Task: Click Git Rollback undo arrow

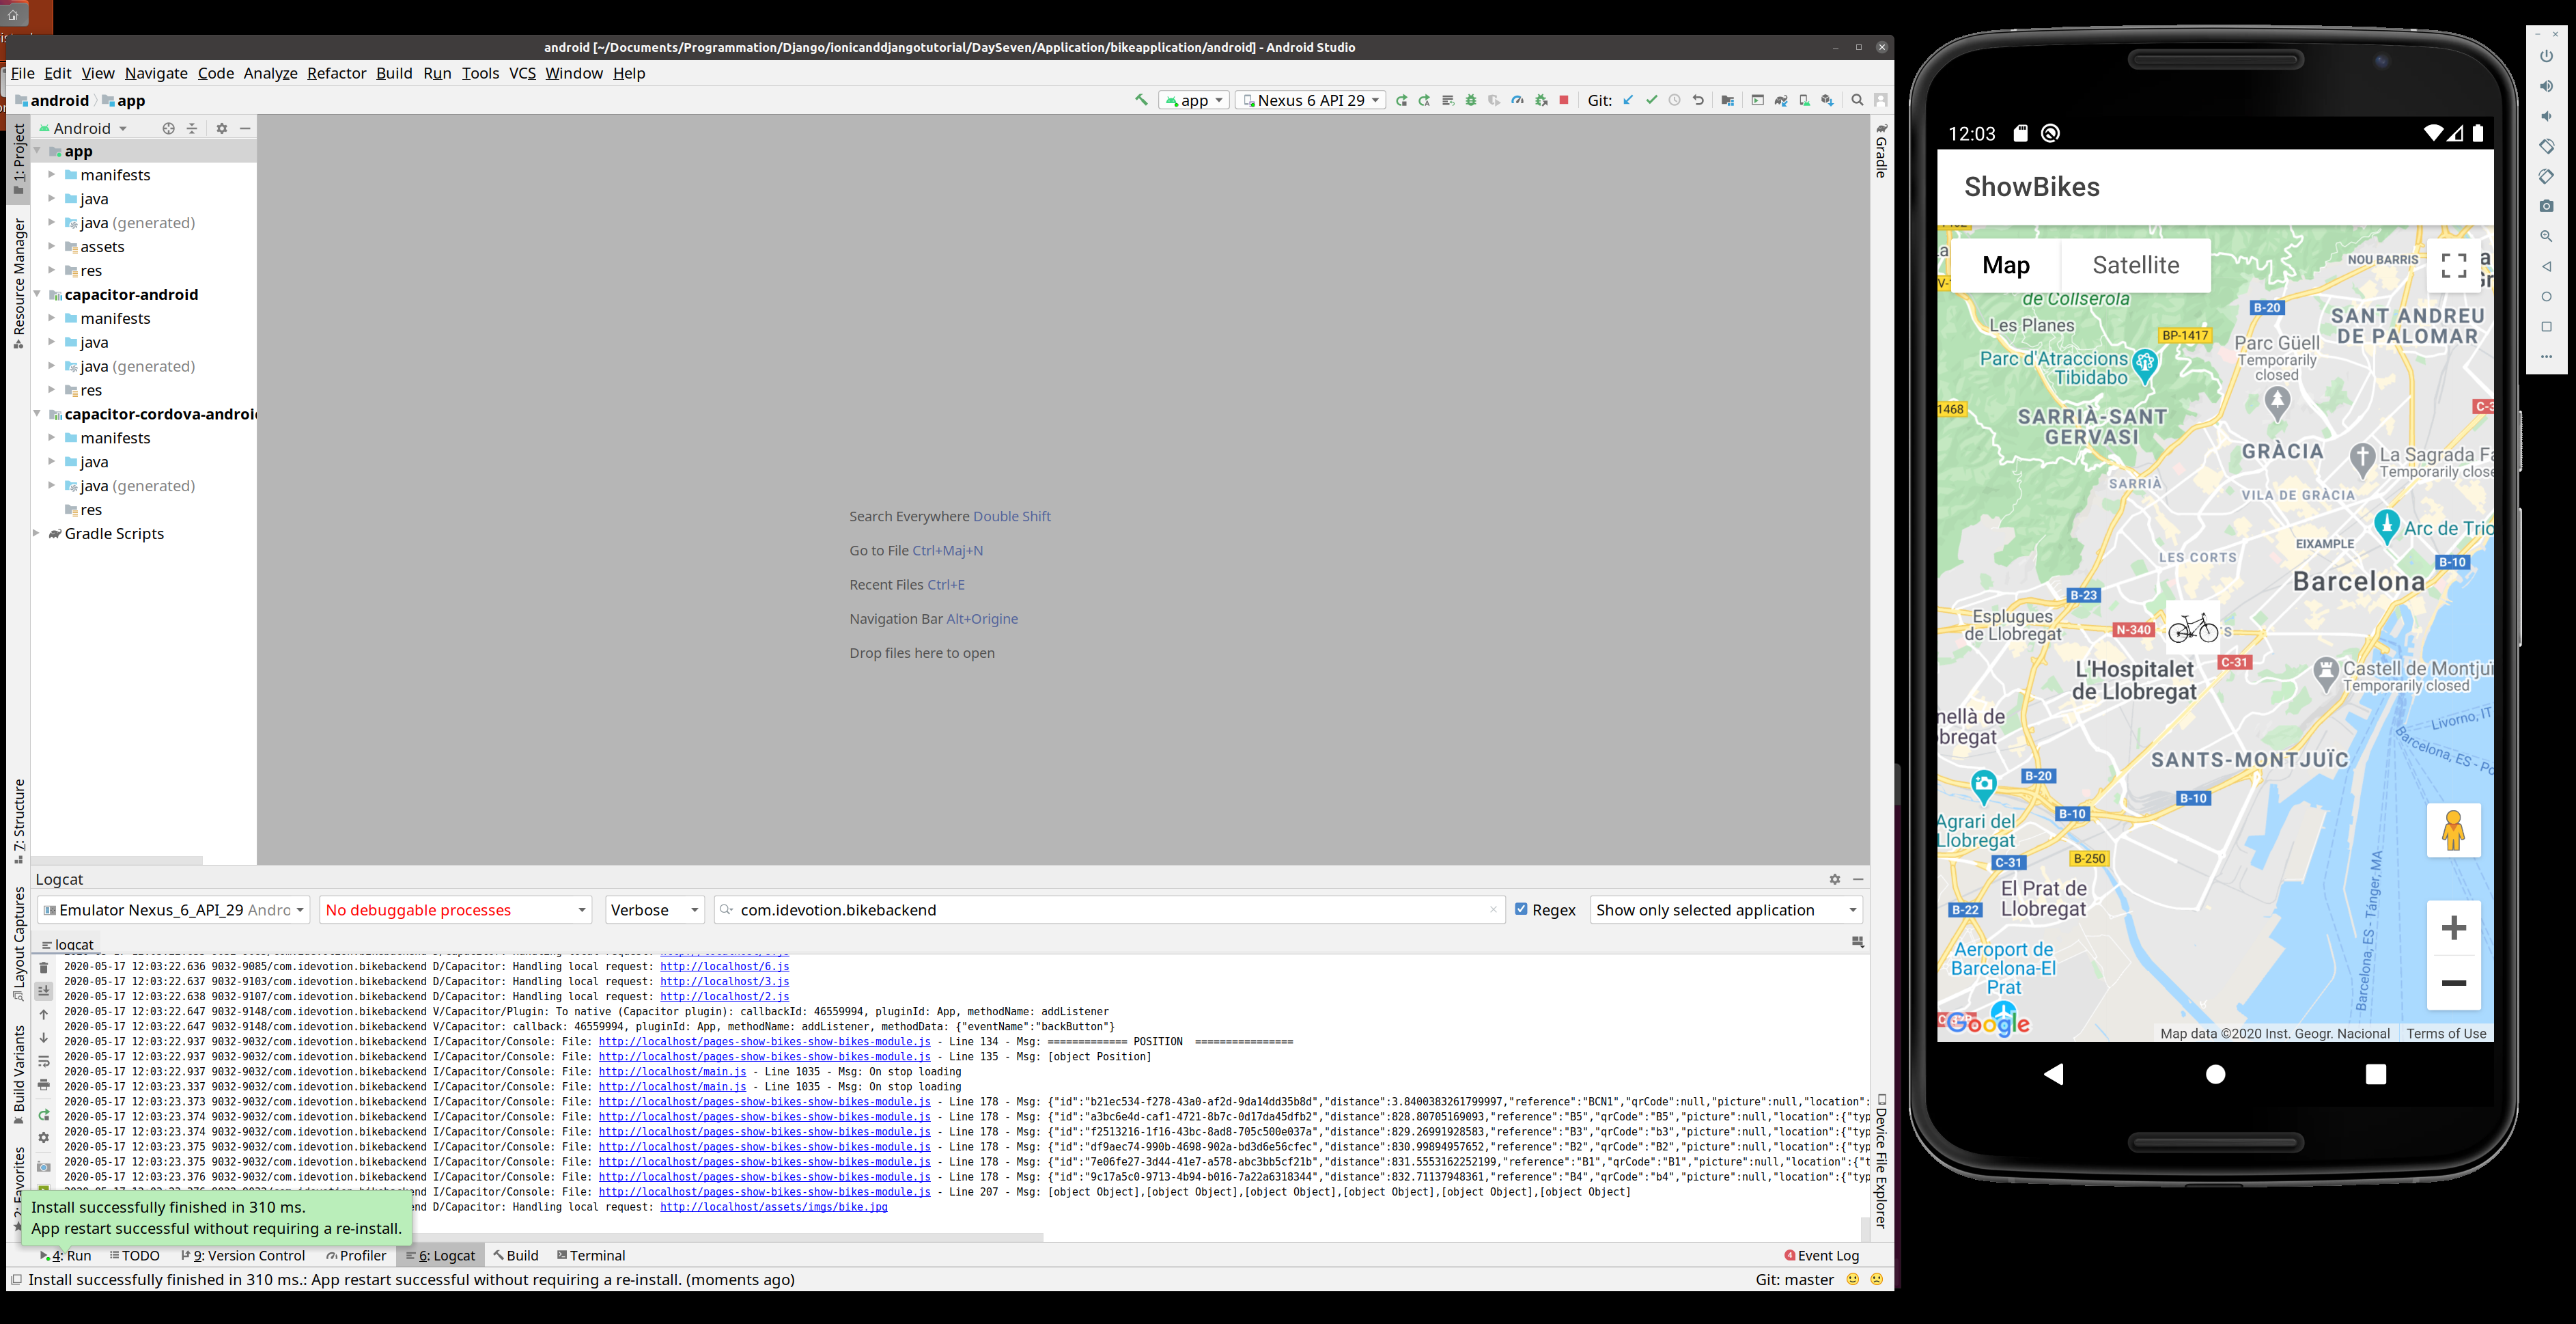Action: [x=1698, y=100]
